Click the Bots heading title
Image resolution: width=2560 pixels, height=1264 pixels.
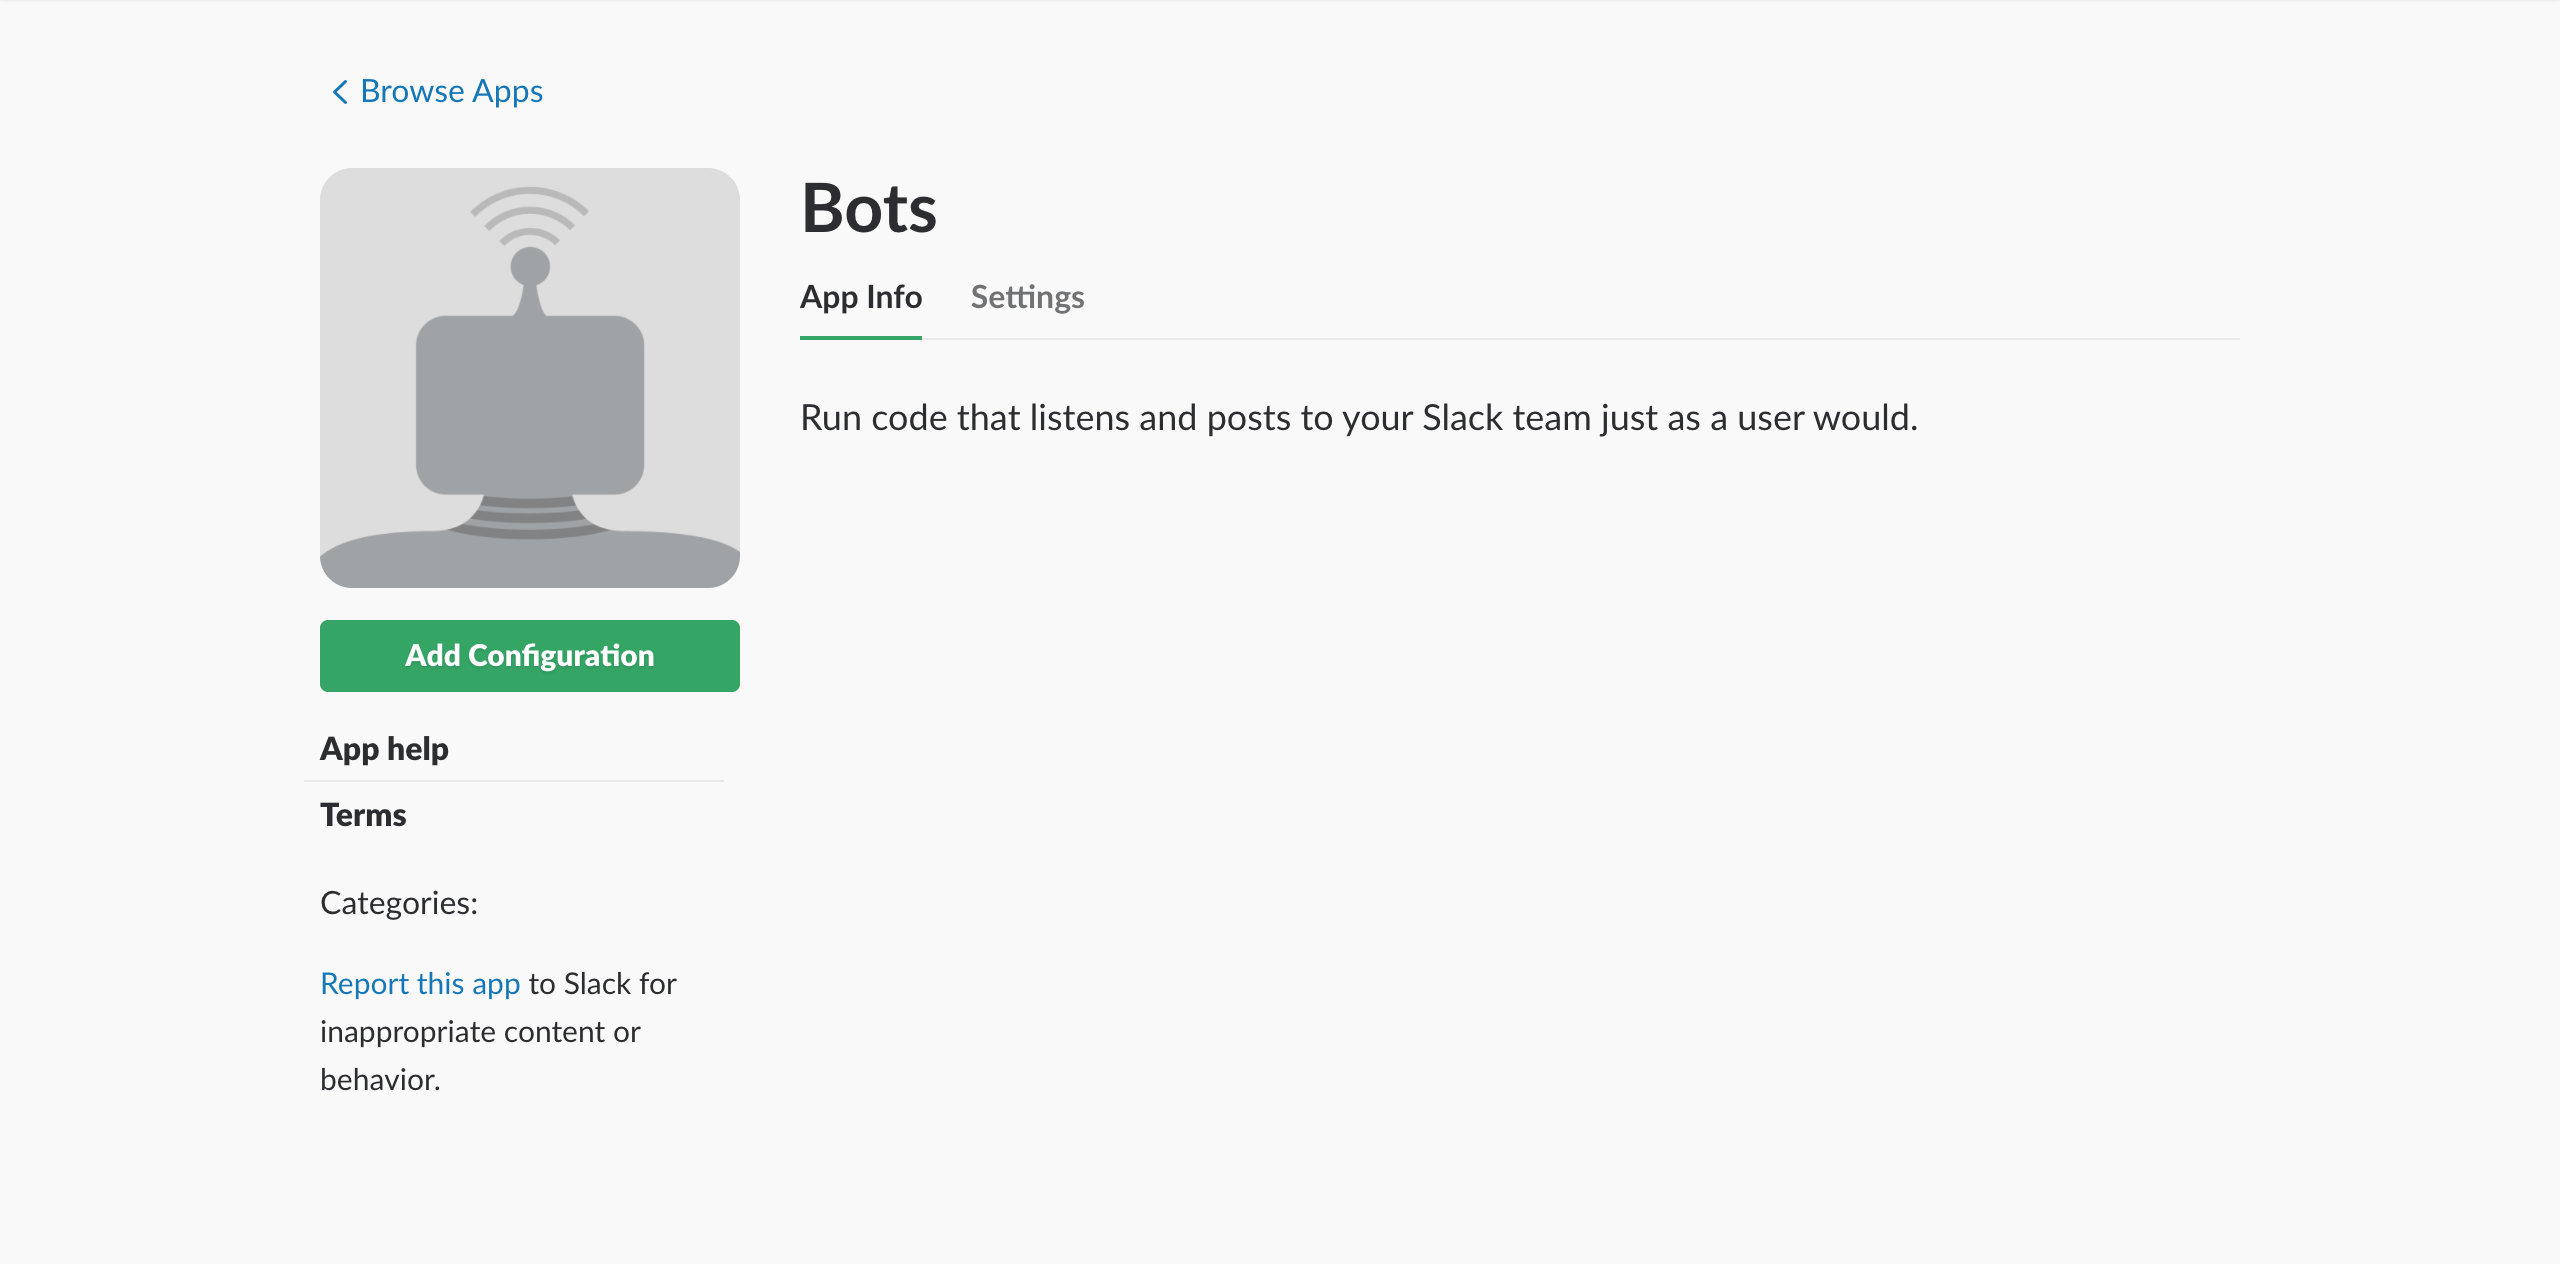869,209
